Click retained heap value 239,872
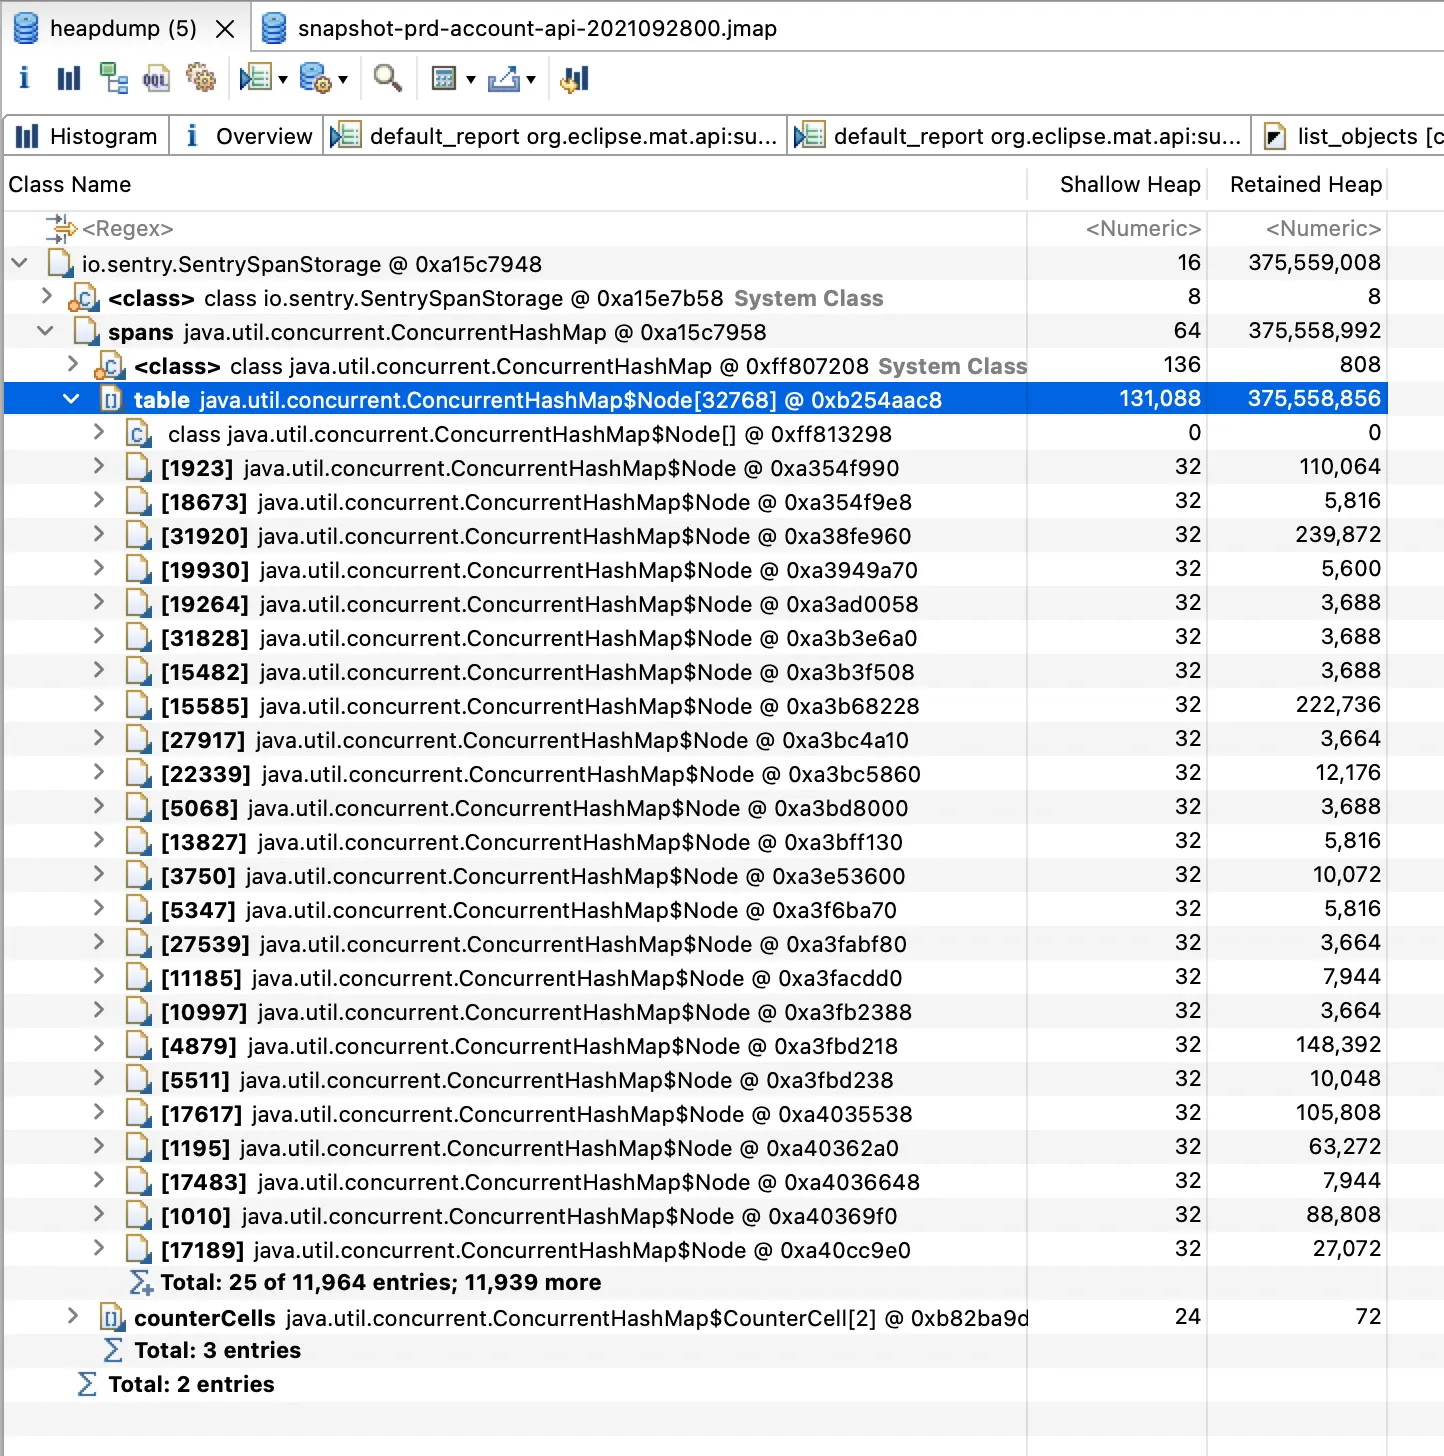This screenshot has height=1456, width=1444. (1338, 535)
